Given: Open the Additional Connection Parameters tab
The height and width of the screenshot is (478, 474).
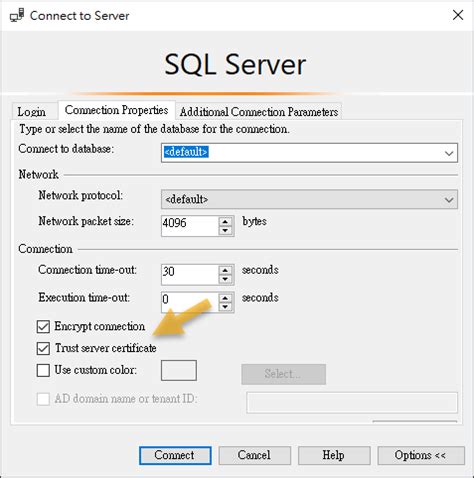Looking at the screenshot, I should 259,112.
